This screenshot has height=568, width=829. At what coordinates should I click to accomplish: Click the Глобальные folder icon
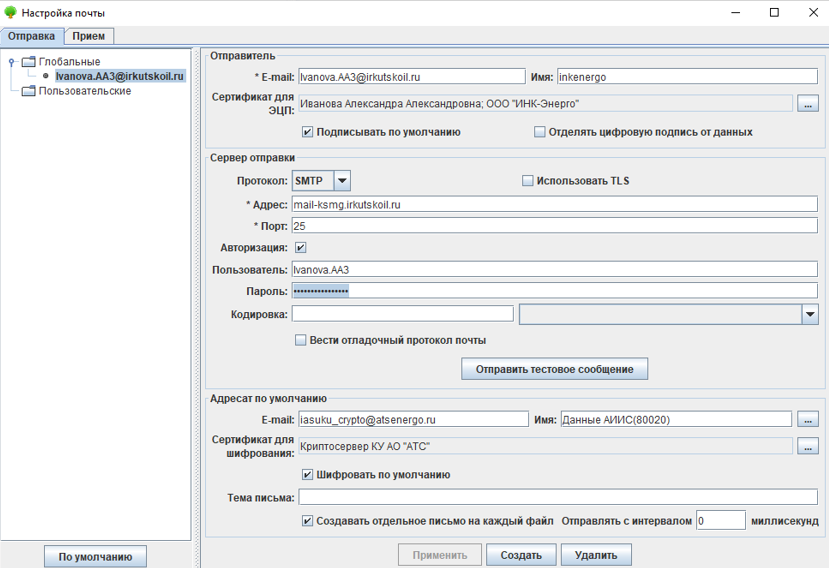click(x=29, y=62)
